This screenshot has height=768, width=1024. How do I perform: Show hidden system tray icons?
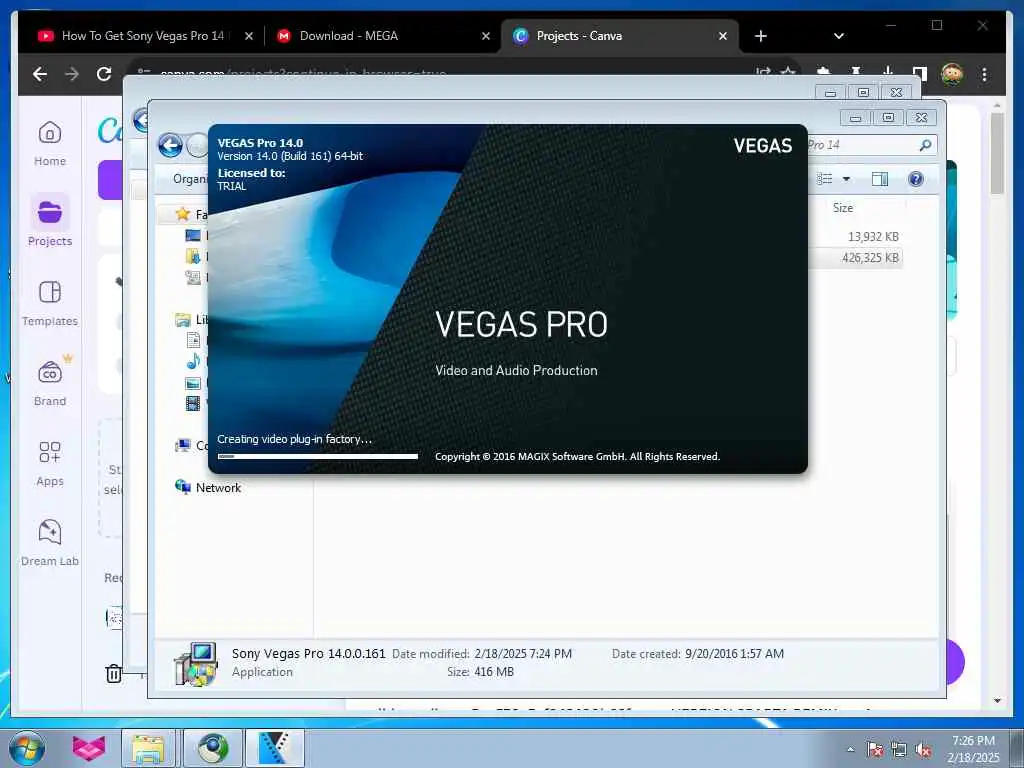850,750
